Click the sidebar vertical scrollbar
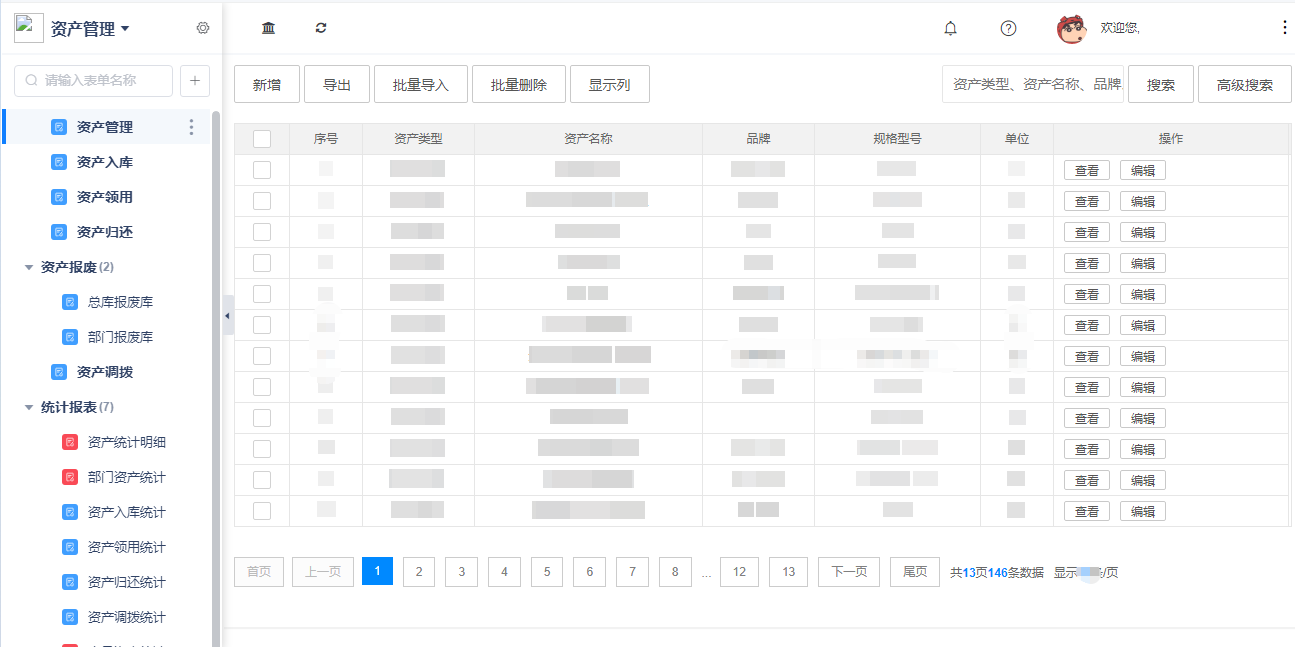Screen dimensions: 1295x647 click(216, 380)
